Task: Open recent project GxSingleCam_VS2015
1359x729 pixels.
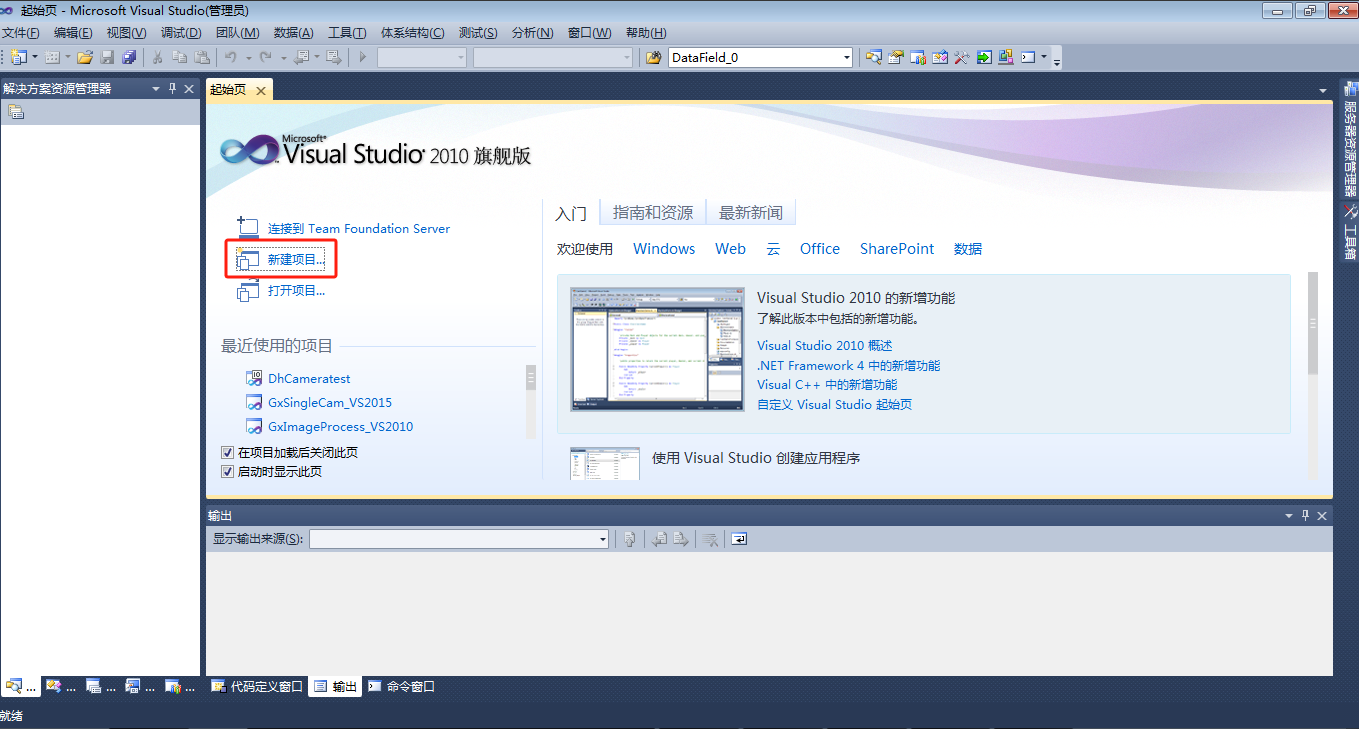Action: (x=330, y=403)
